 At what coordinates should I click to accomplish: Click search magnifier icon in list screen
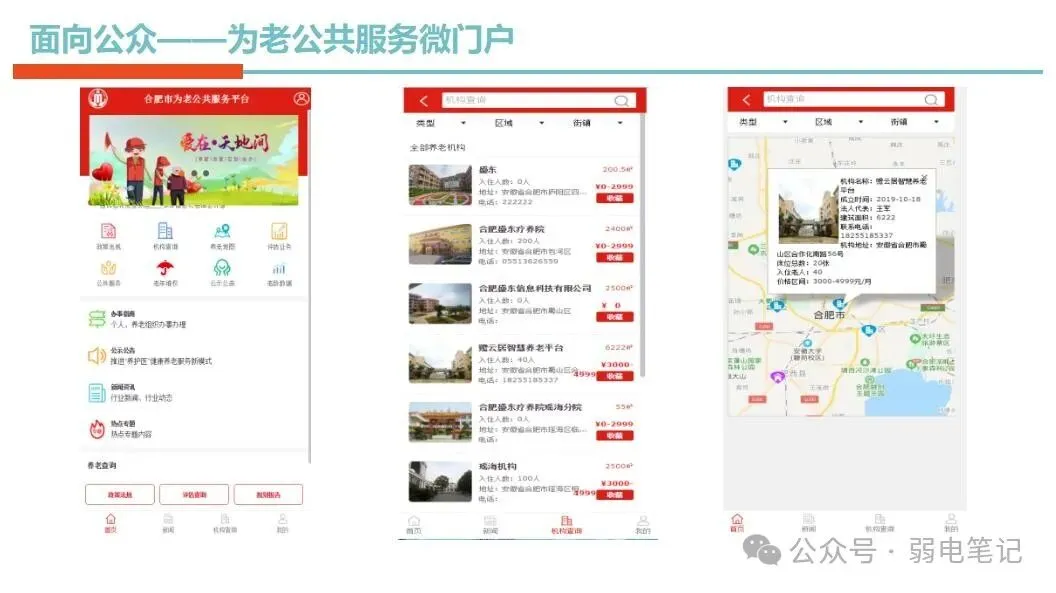(x=621, y=100)
